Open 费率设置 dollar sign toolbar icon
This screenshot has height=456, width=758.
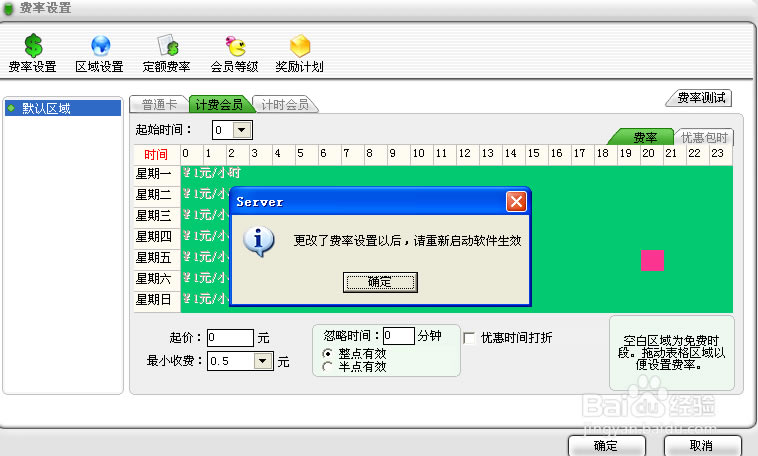[x=32, y=47]
